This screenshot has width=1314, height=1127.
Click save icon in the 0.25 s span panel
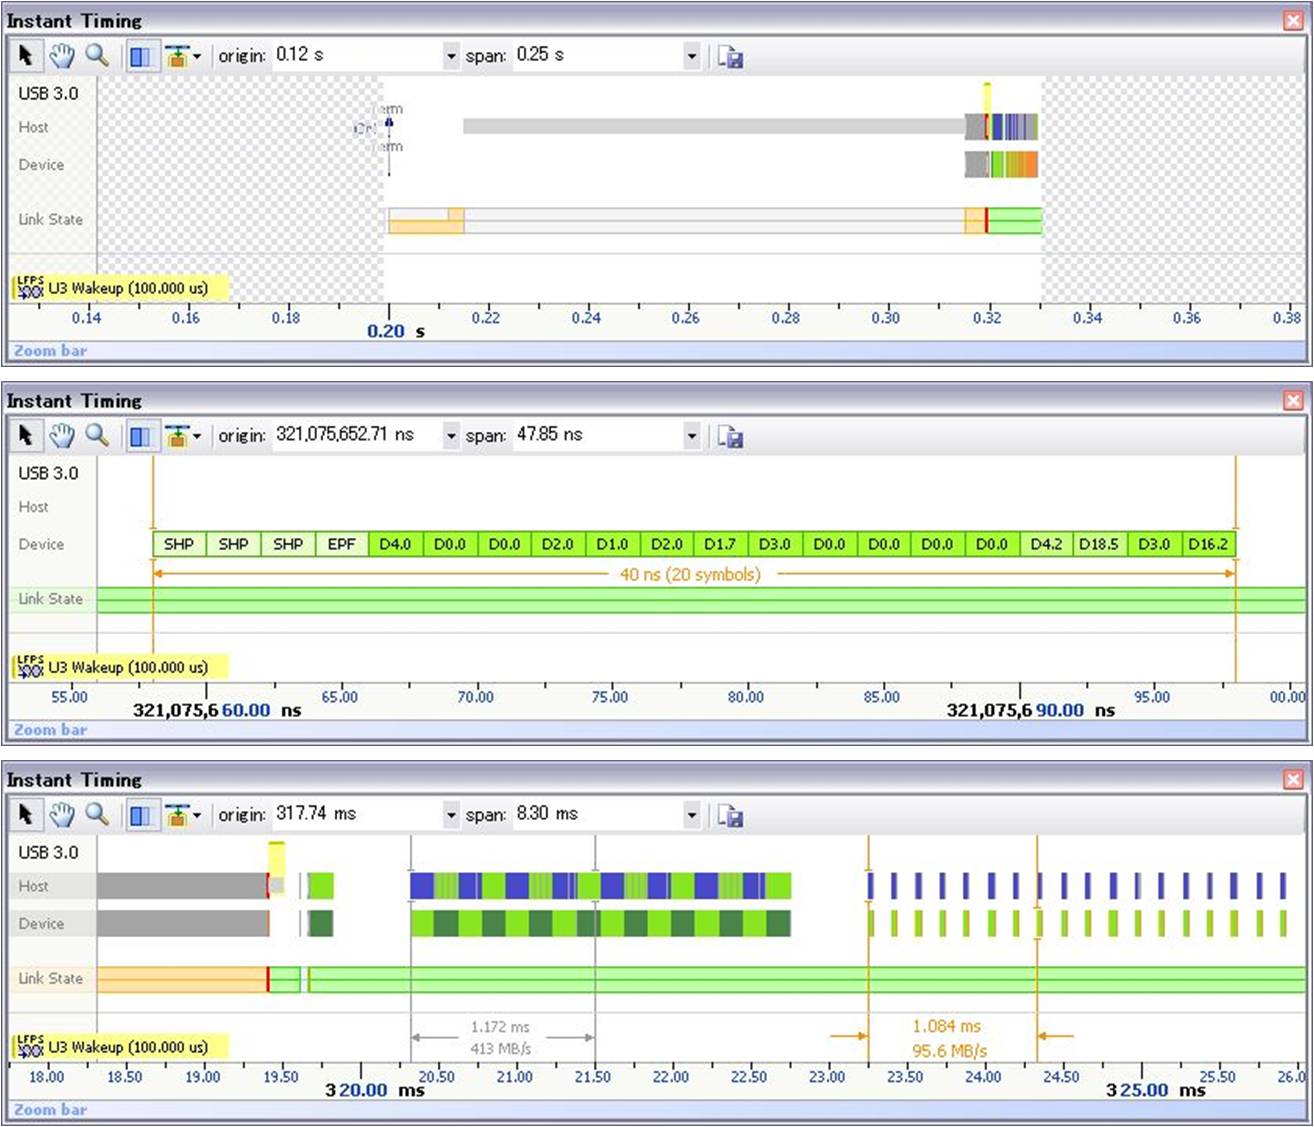point(730,57)
